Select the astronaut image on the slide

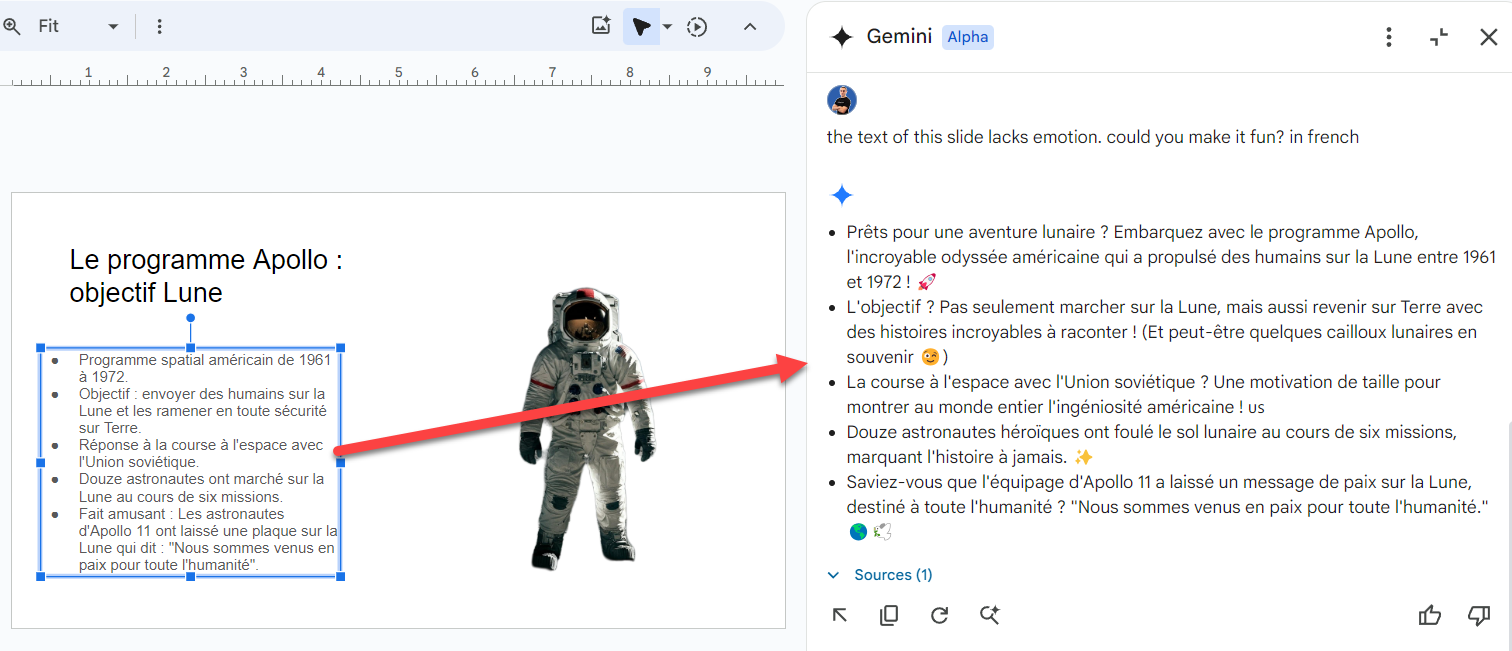[588, 428]
